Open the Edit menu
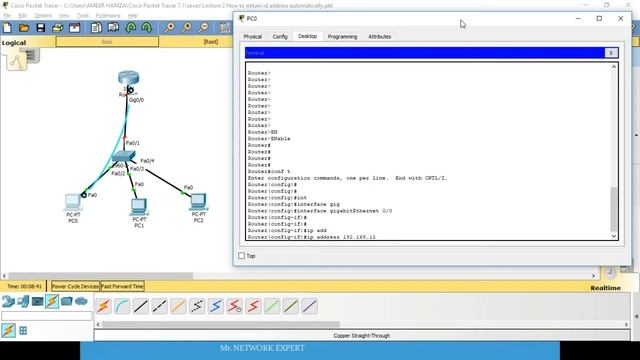The height and width of the screenshot is (360, 640). (x=22, y=16)
